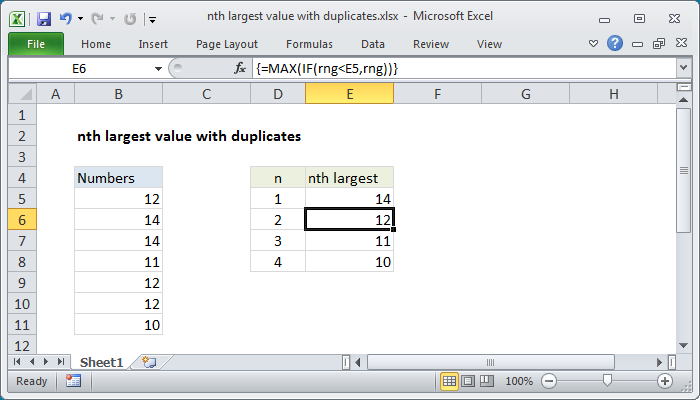700x400 pixels.
Task: Select cell B11 containing 10
Action: coord(118,325)
